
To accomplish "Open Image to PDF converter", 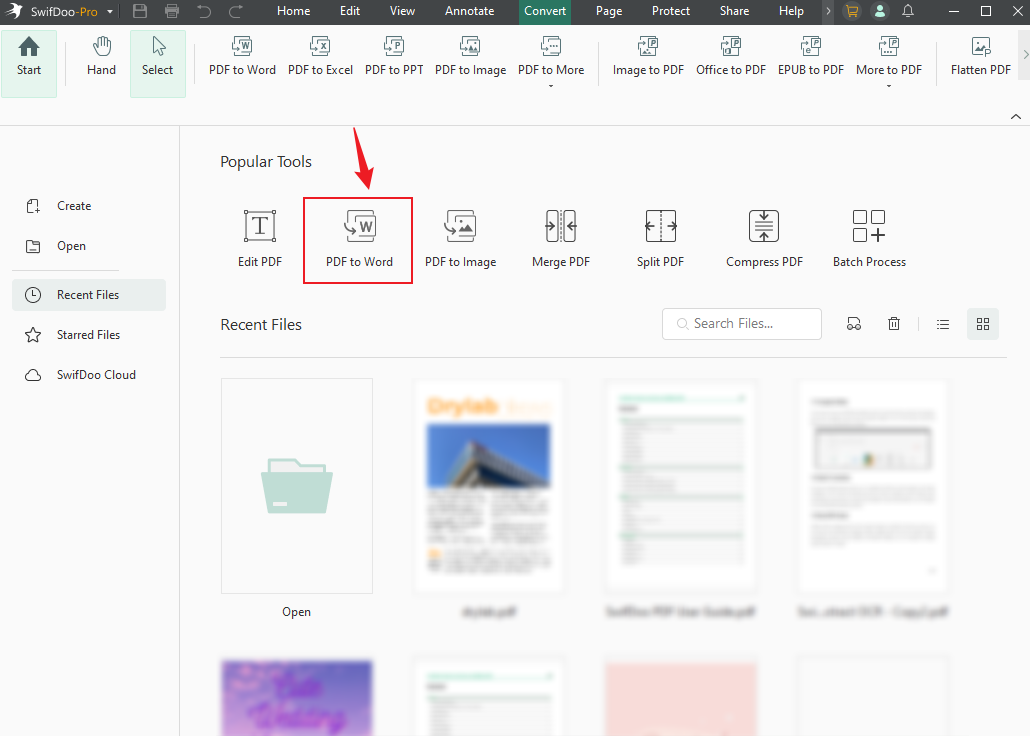I will pos(648,58).
